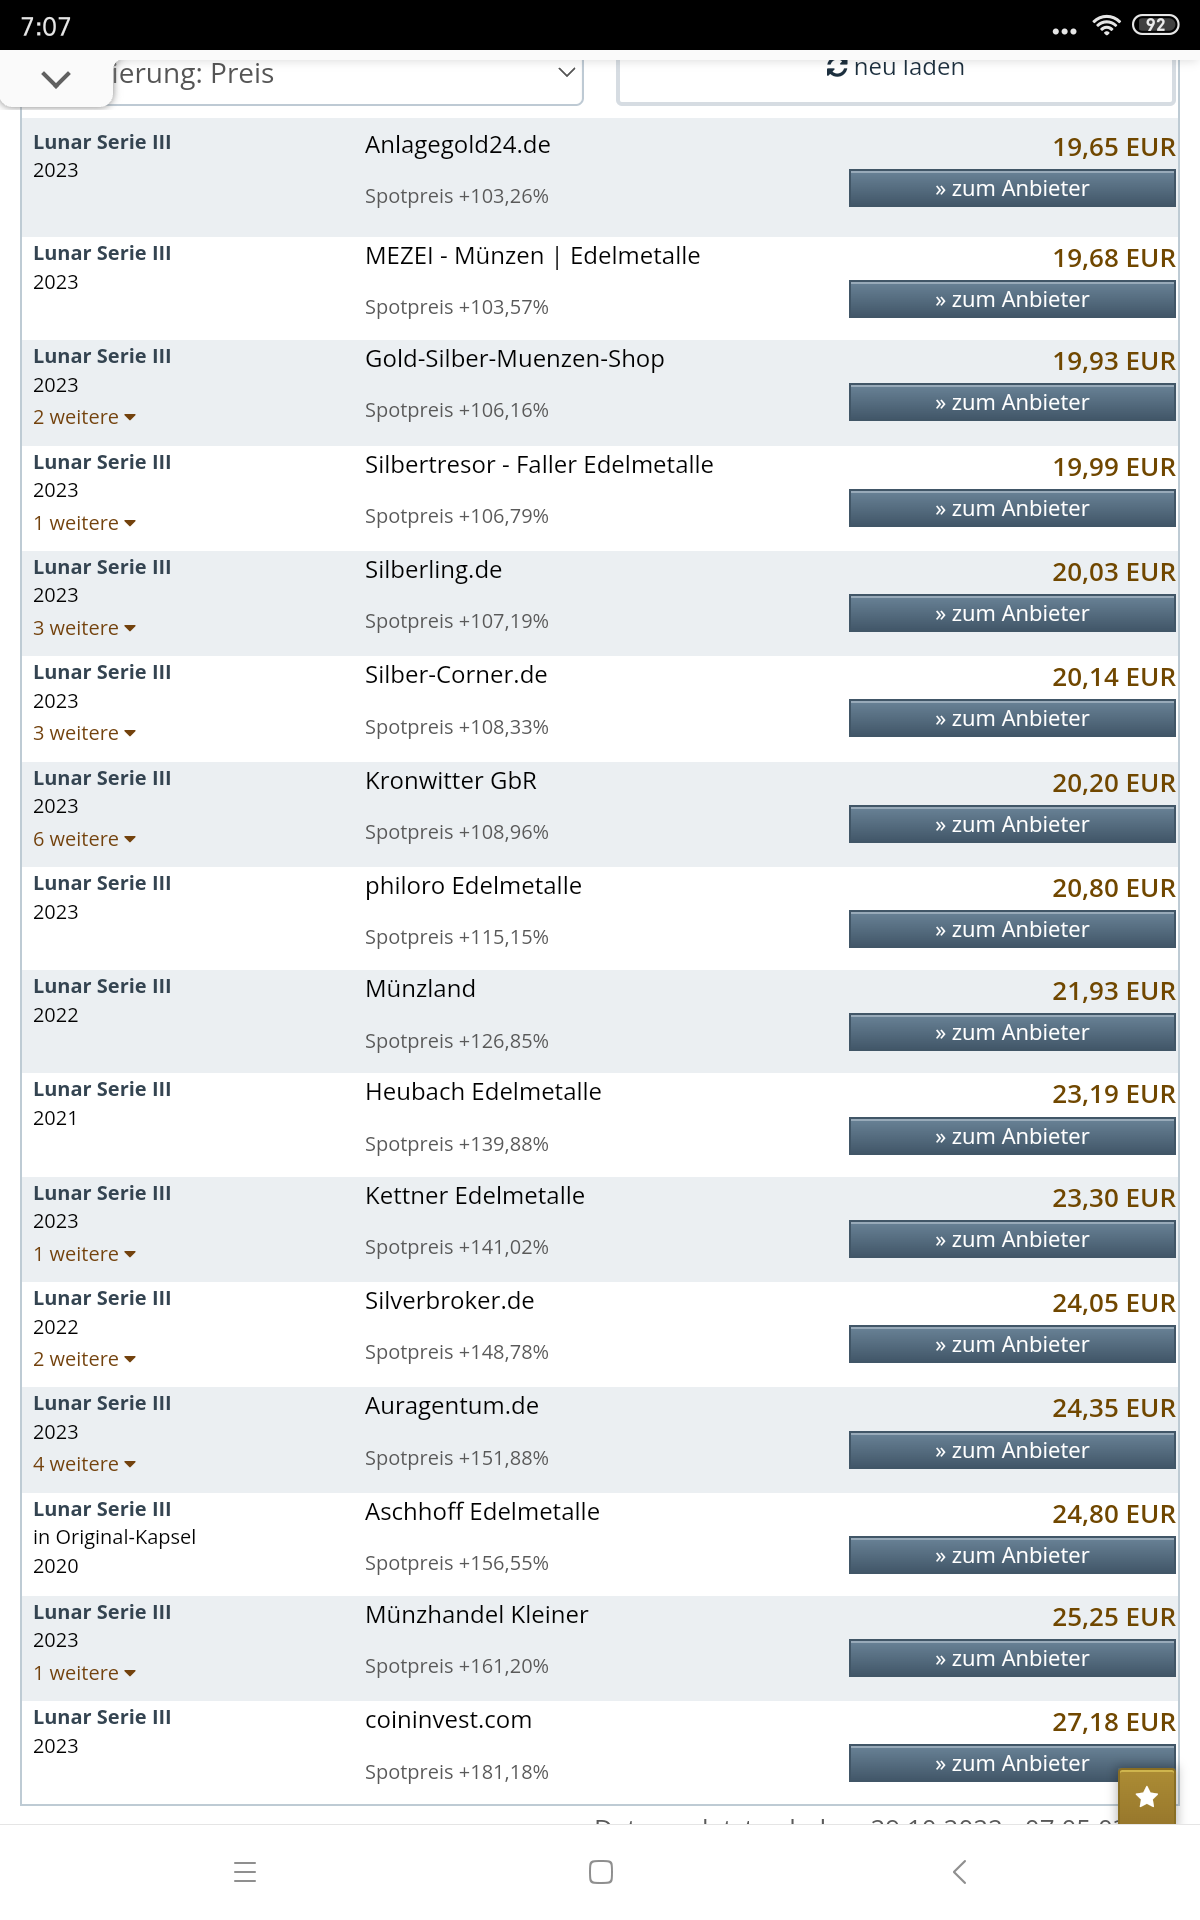Click the neu laden refresh icon

837,67
